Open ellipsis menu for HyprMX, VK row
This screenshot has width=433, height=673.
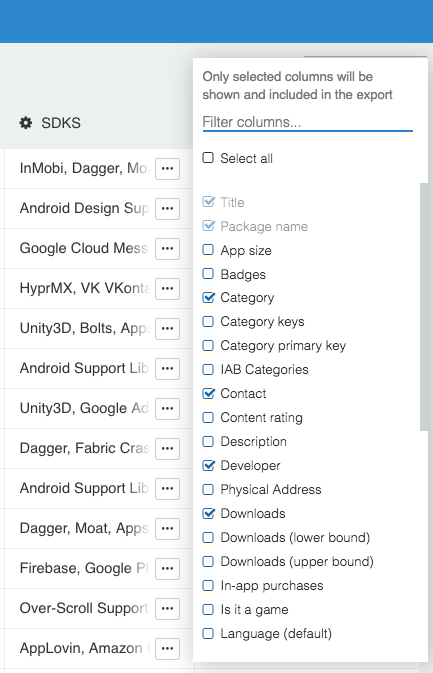pos(167,288)
